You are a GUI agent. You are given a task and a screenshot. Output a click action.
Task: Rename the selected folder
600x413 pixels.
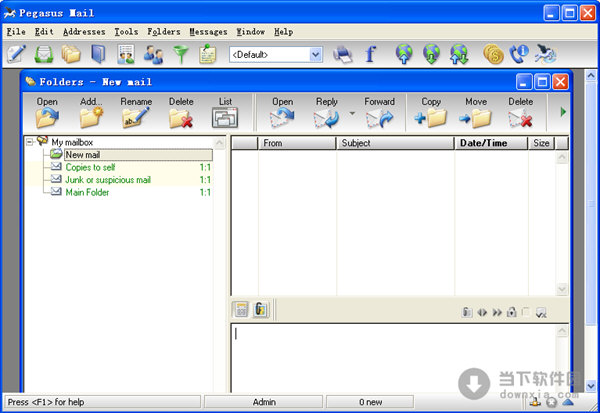click(136, 112)
